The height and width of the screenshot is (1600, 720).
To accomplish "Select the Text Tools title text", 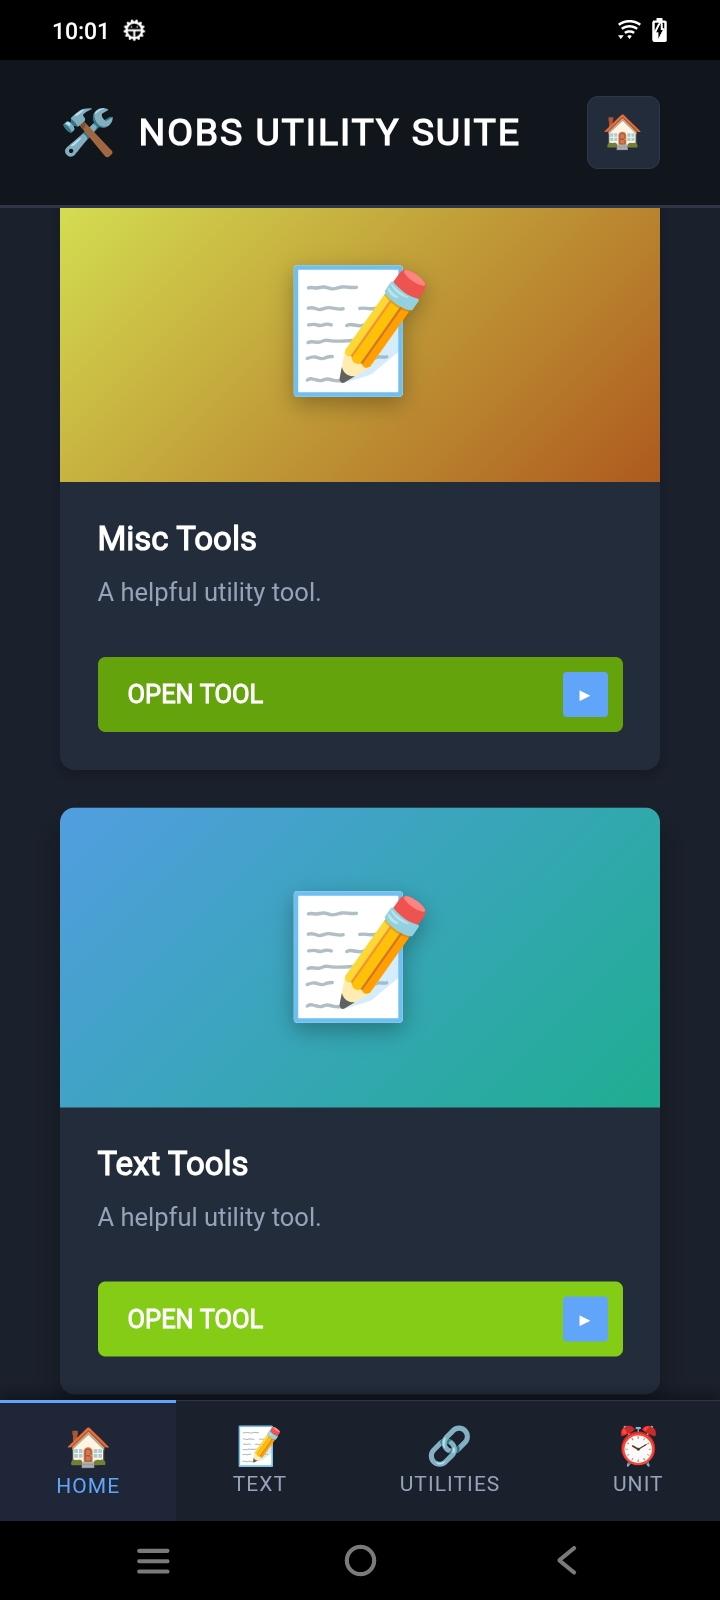I will click(173, 1164).
